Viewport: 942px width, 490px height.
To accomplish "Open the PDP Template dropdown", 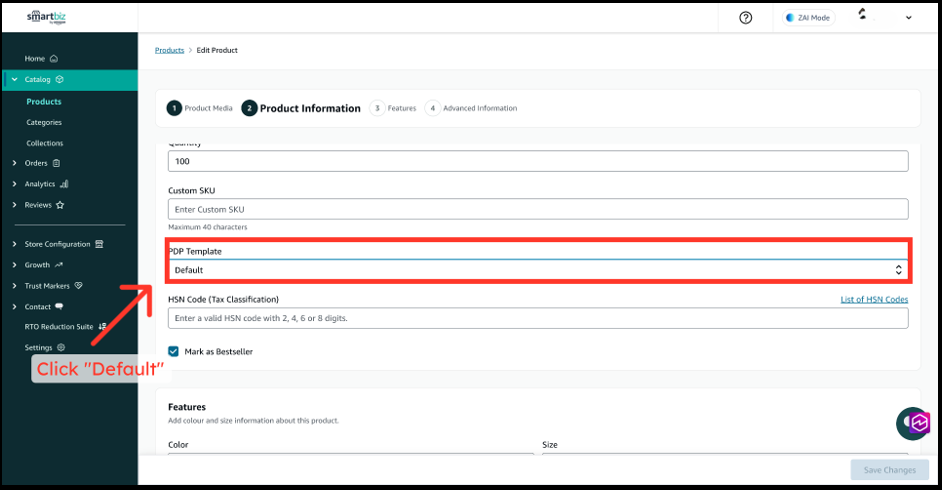I will tap(538, 270).
